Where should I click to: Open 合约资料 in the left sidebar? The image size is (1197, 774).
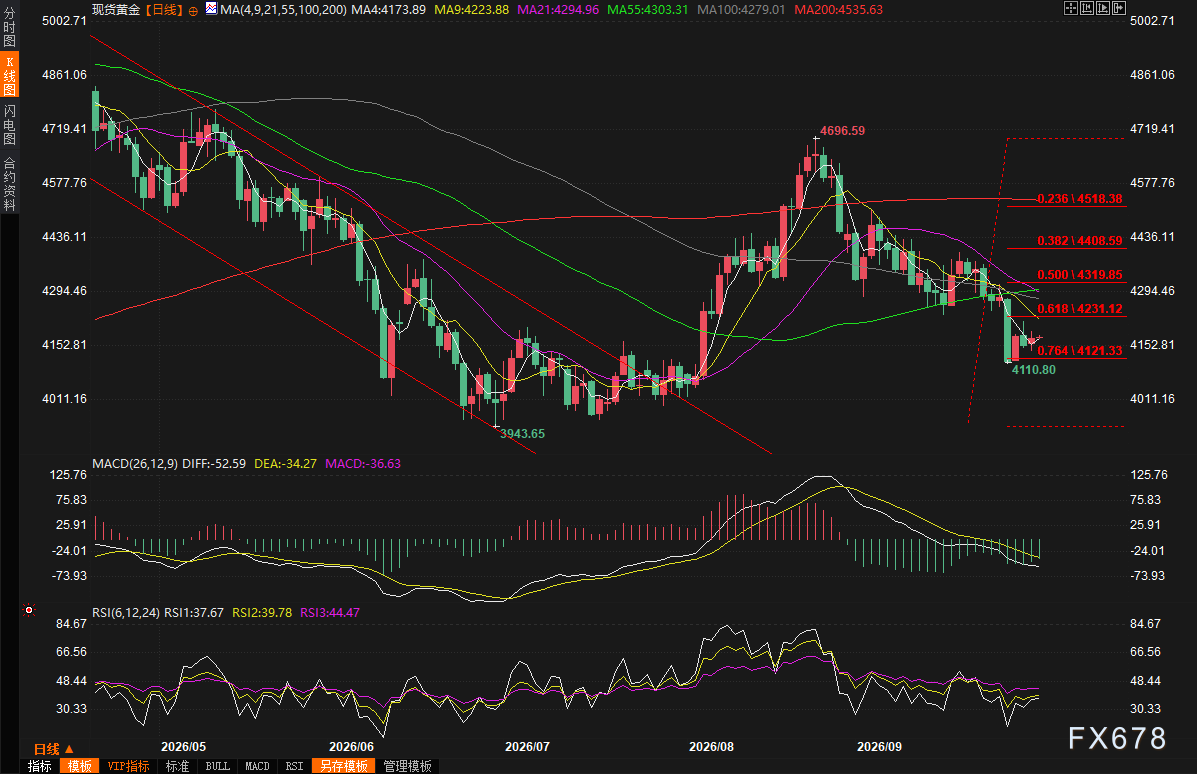(x=9, y=184)
